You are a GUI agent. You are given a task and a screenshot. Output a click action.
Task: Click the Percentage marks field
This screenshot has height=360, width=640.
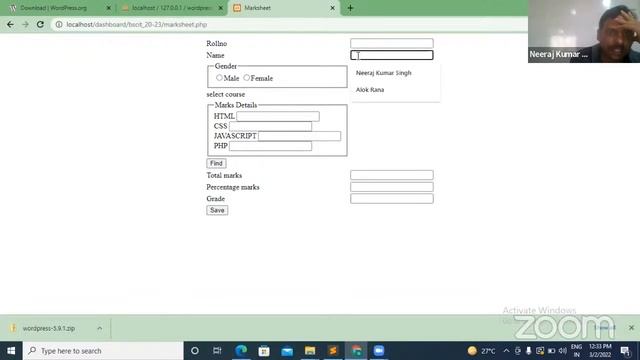391,187
